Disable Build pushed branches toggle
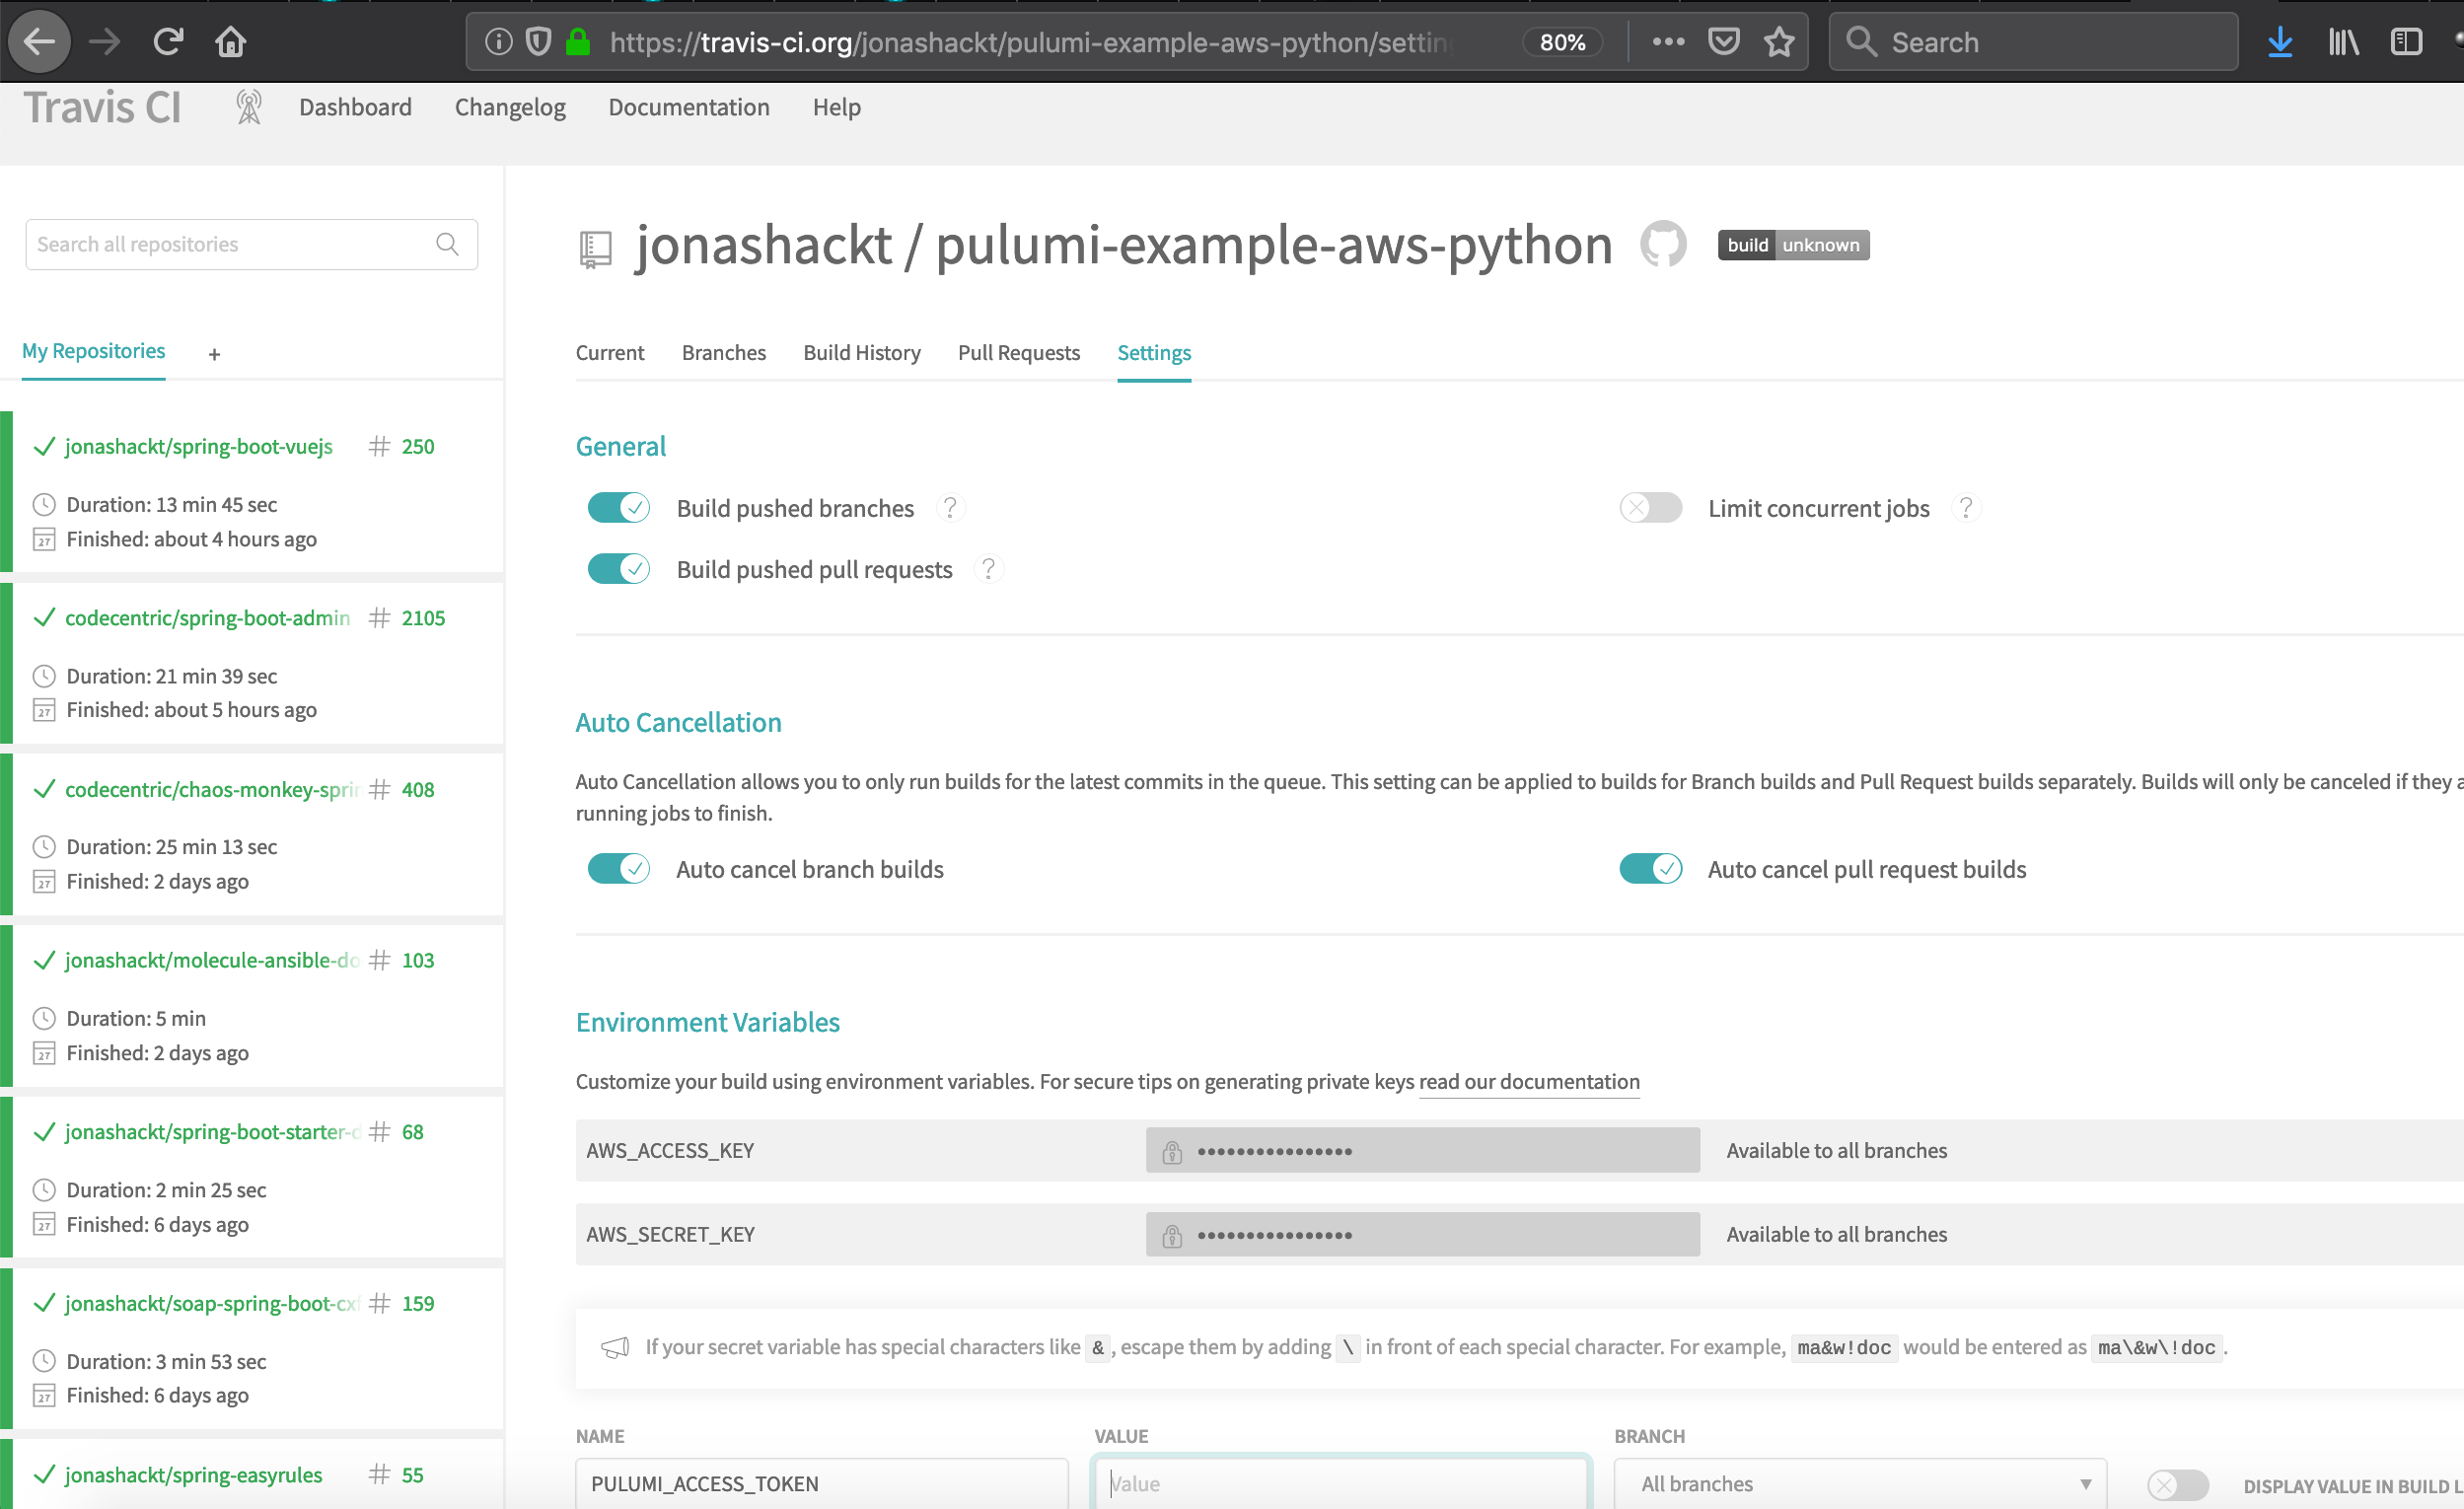 tap(618, 508)
